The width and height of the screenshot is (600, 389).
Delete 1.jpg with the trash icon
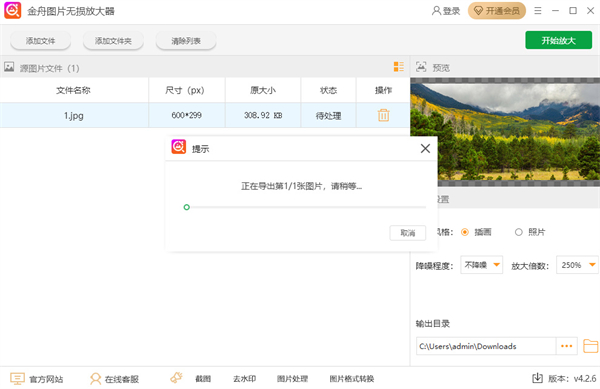coord(383,115)
